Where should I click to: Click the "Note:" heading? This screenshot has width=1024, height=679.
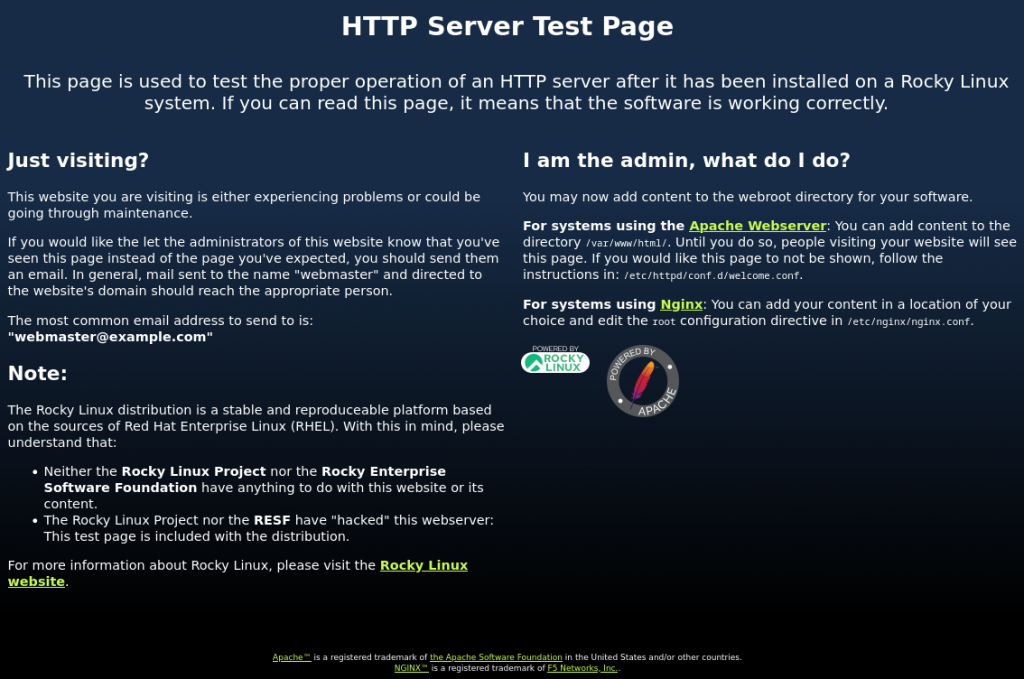click(x=37, y=373)
